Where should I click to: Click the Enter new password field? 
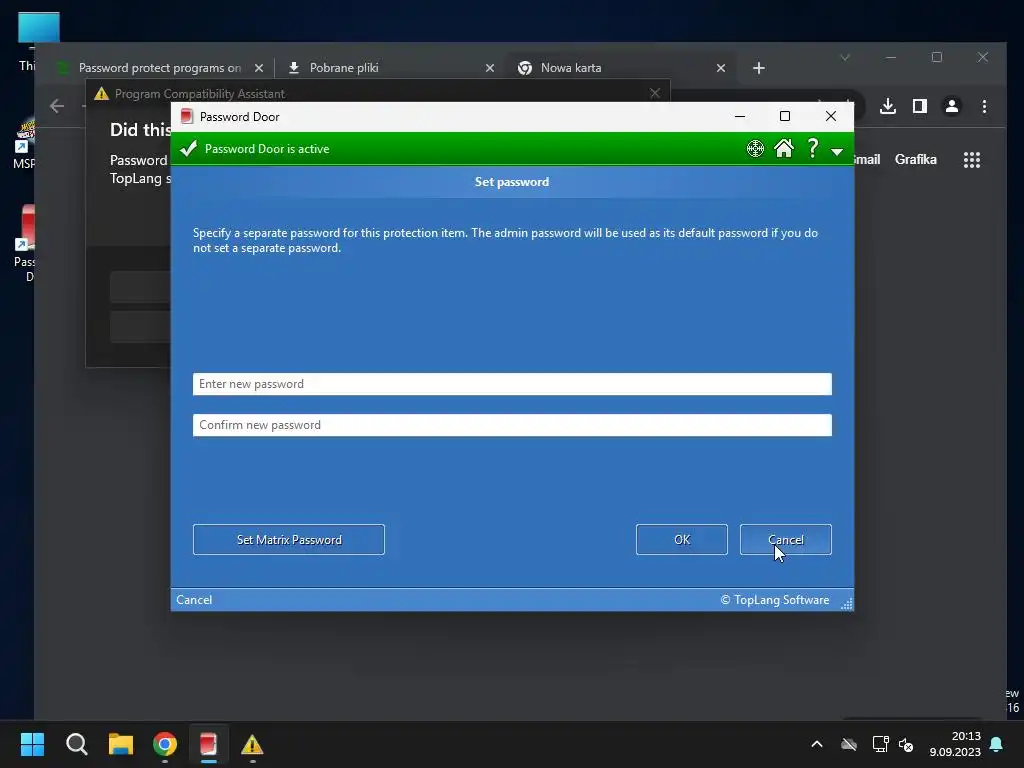point(512,384)
